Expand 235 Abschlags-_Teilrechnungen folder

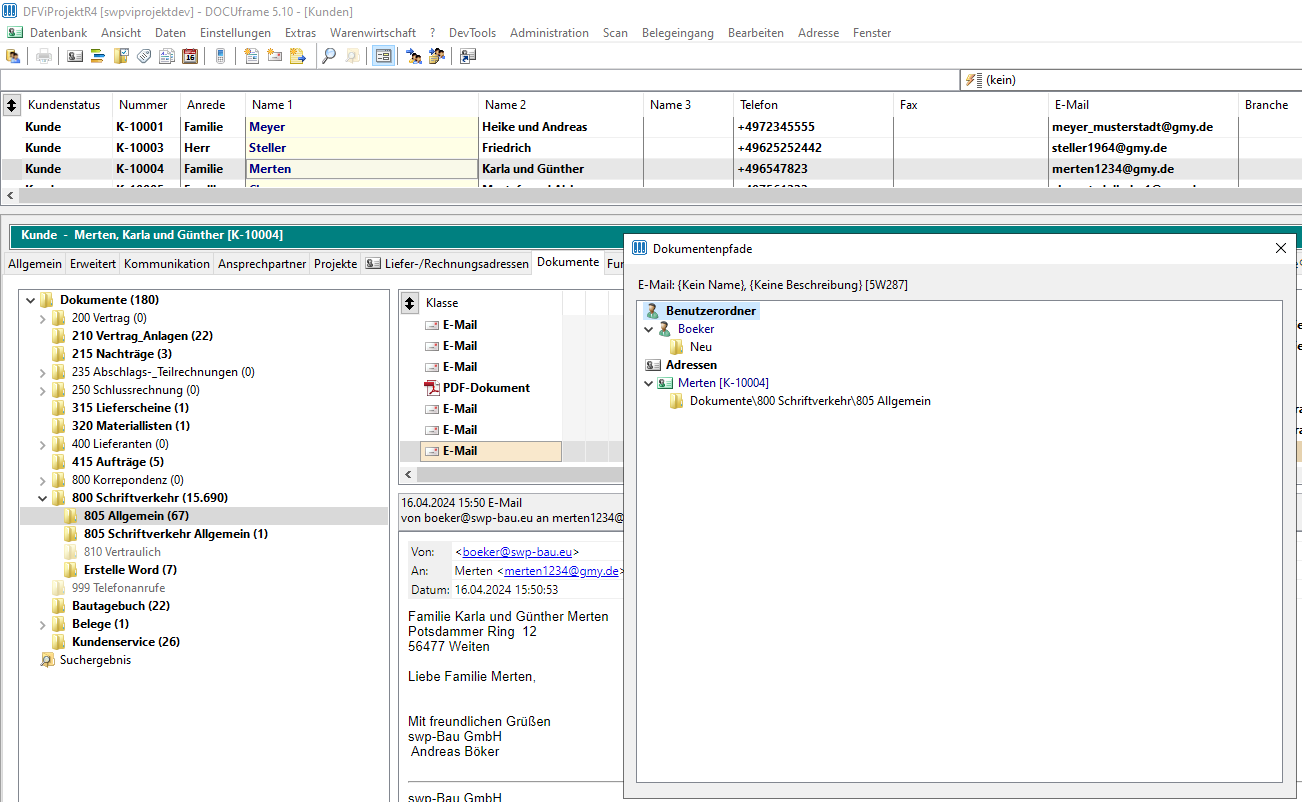pos(43,372)
